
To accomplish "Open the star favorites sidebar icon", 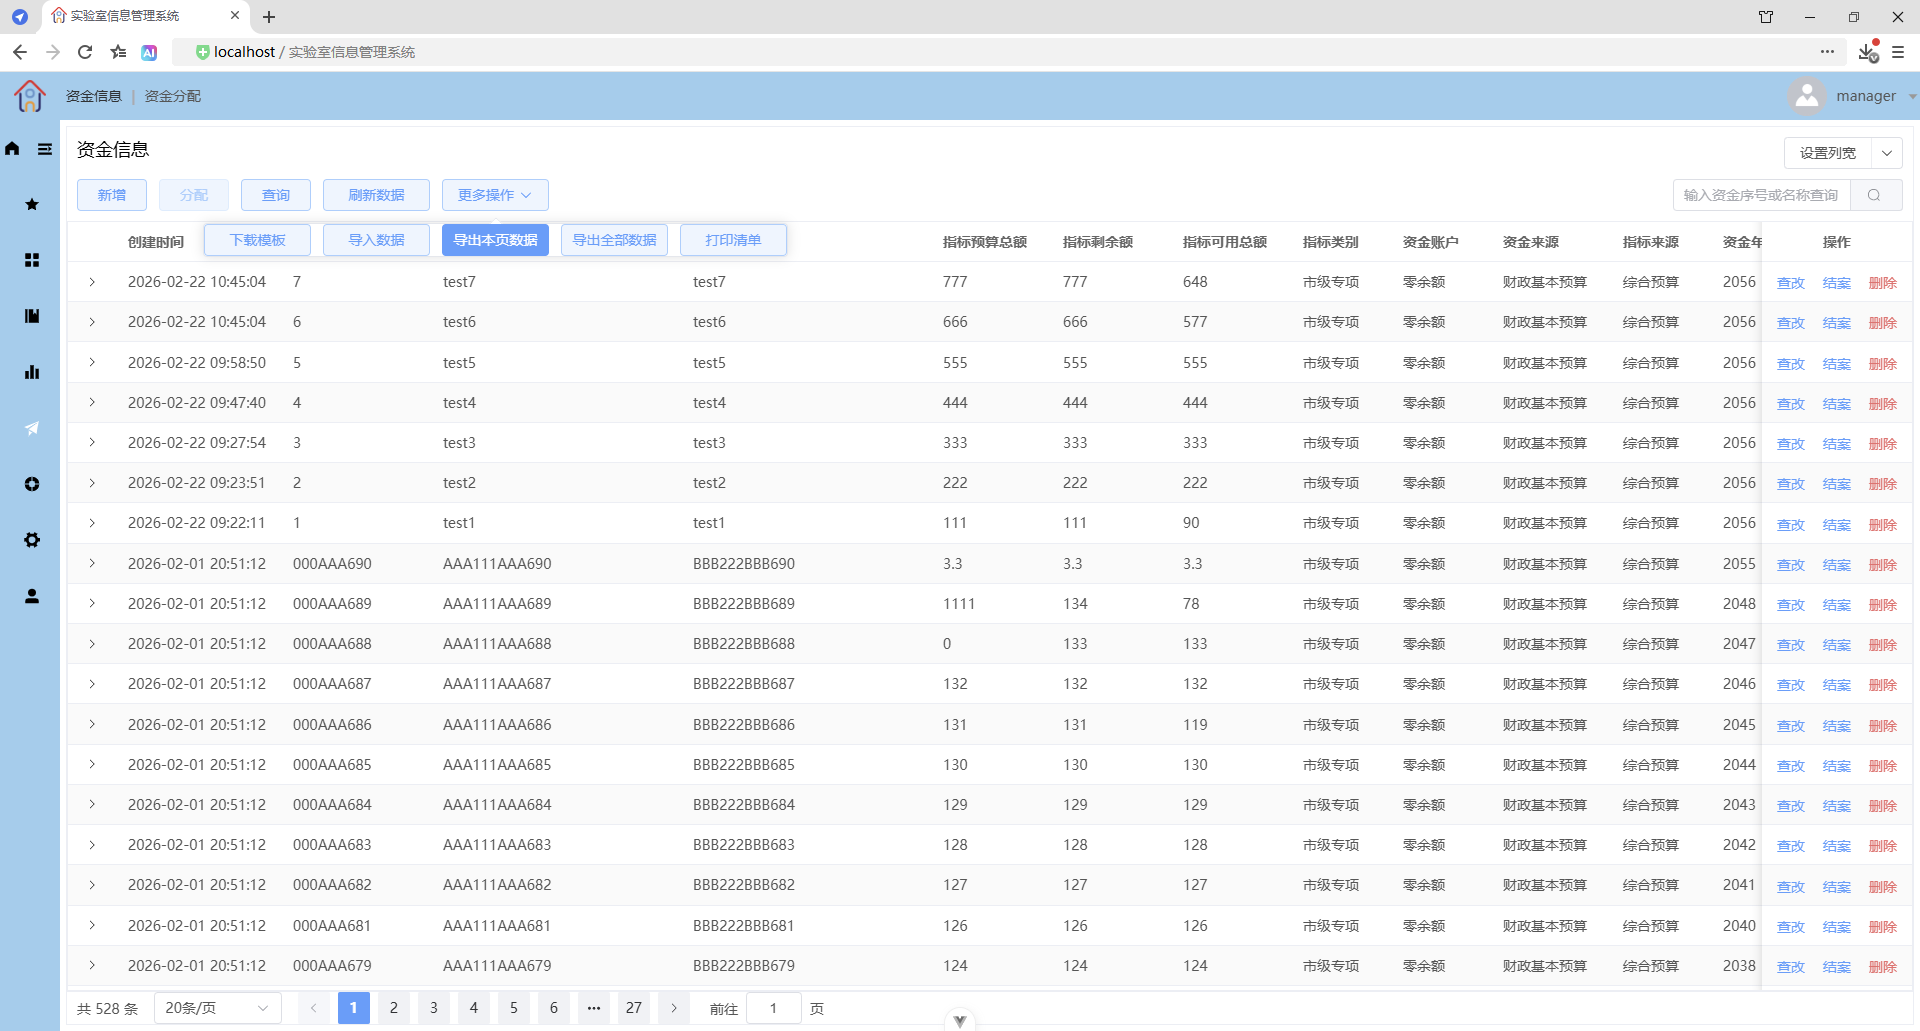I will (x=32, y=204).
